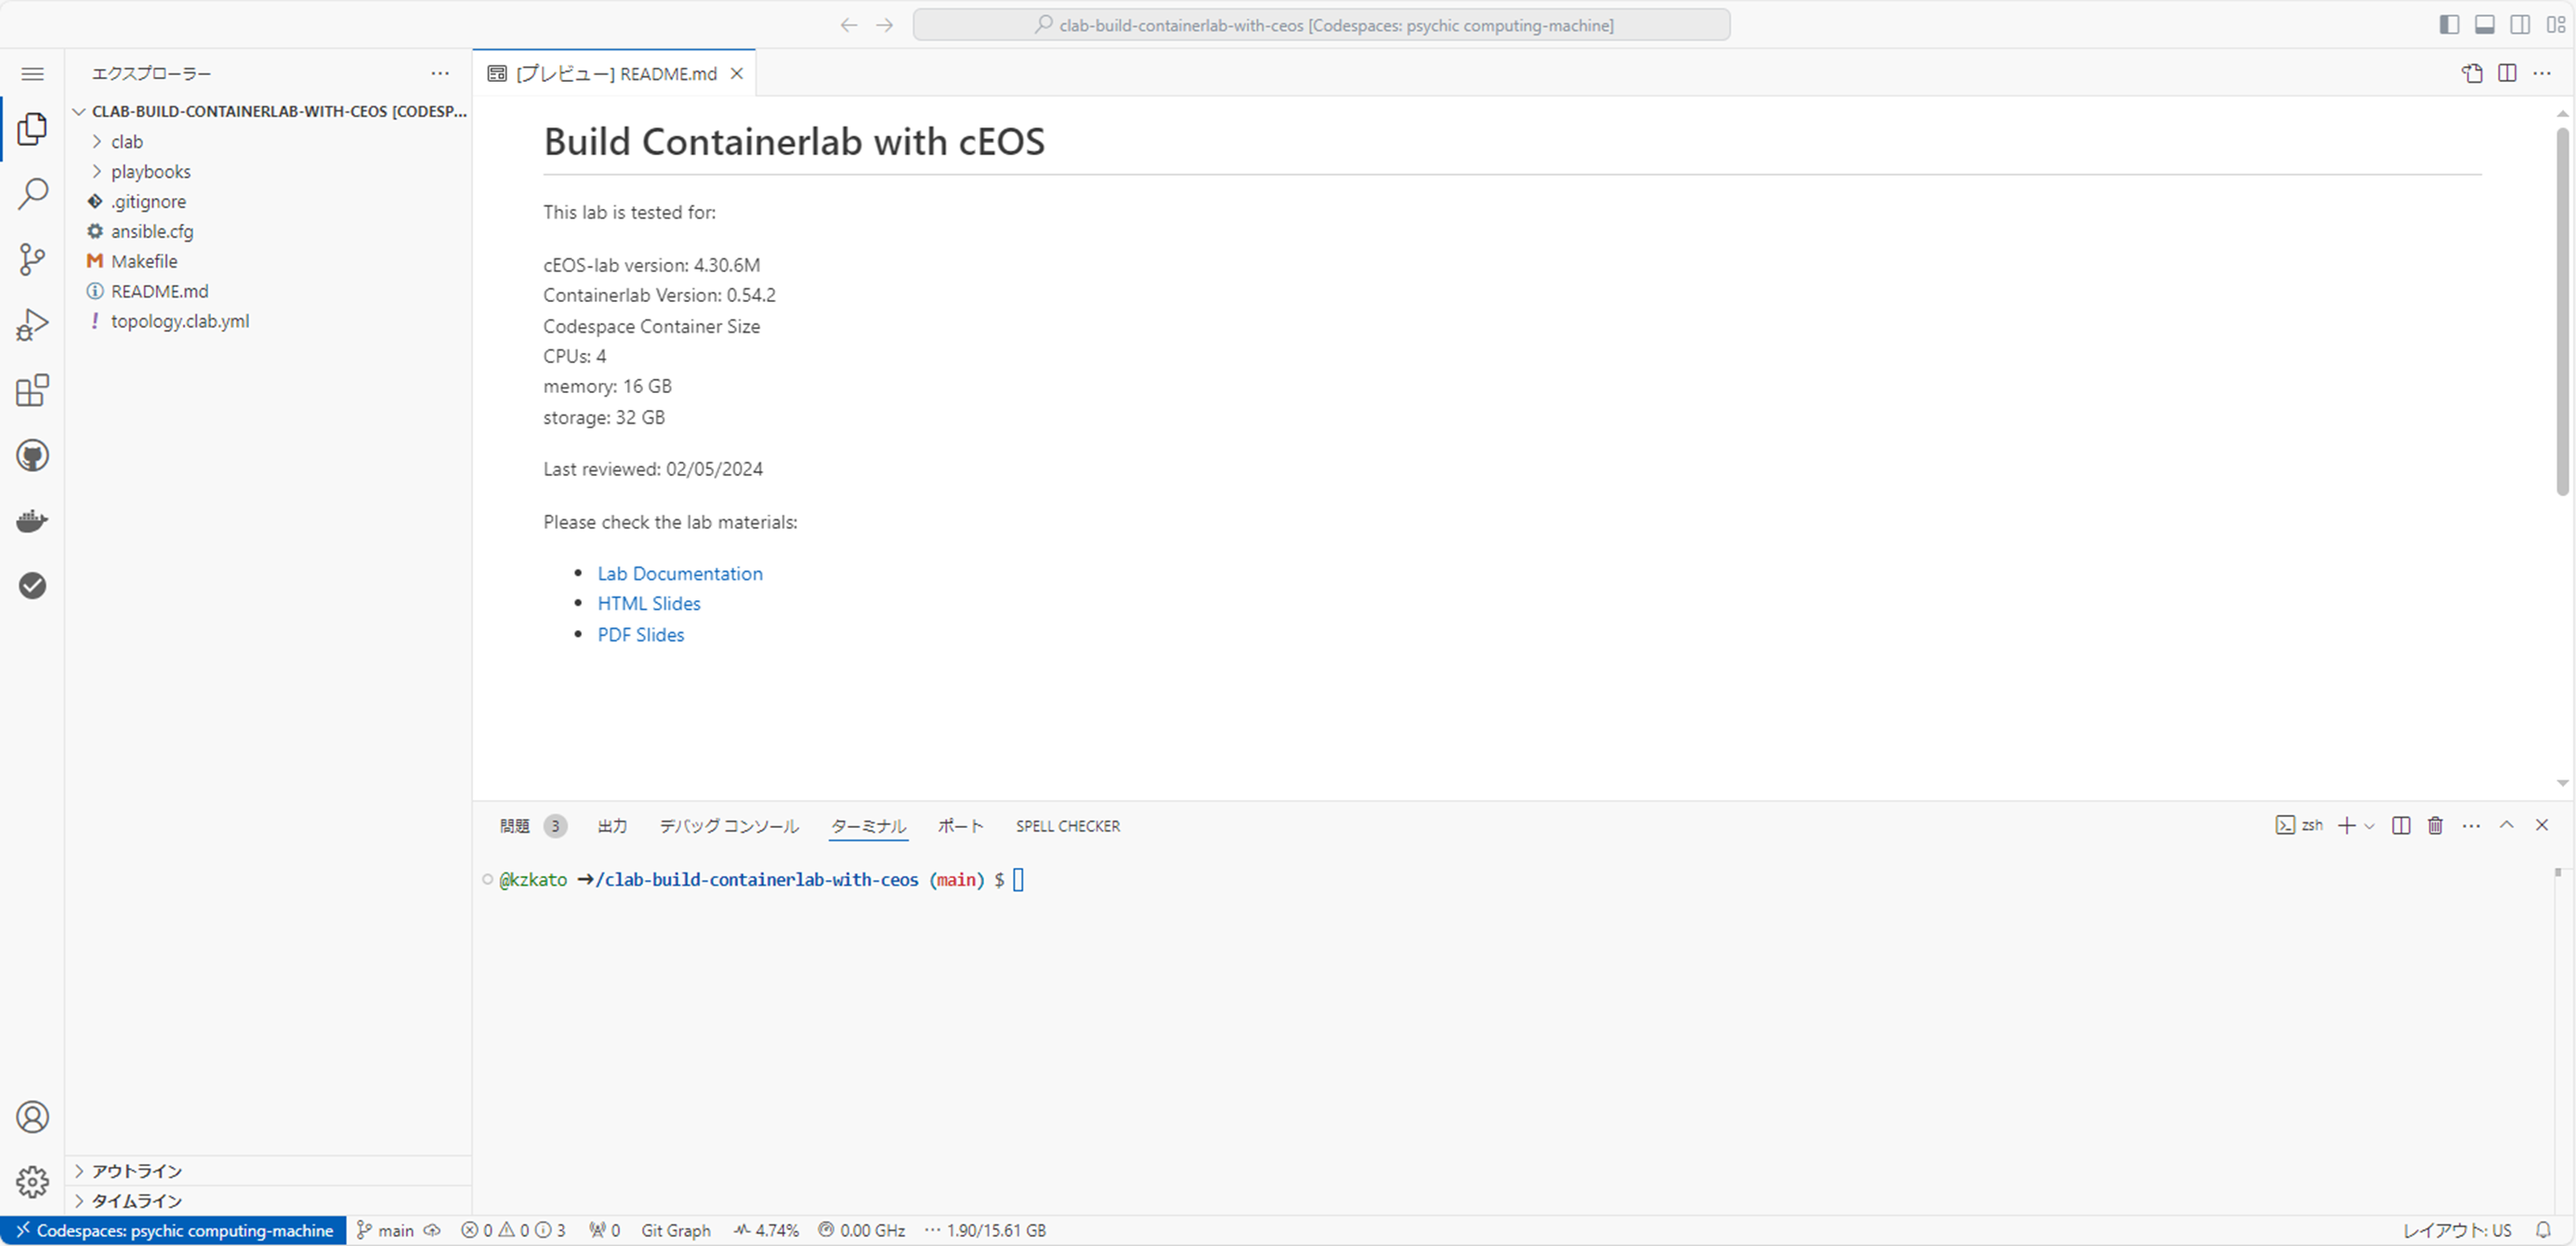
Task: Switch to the ポート tab
Action: [x=960, y=825]
